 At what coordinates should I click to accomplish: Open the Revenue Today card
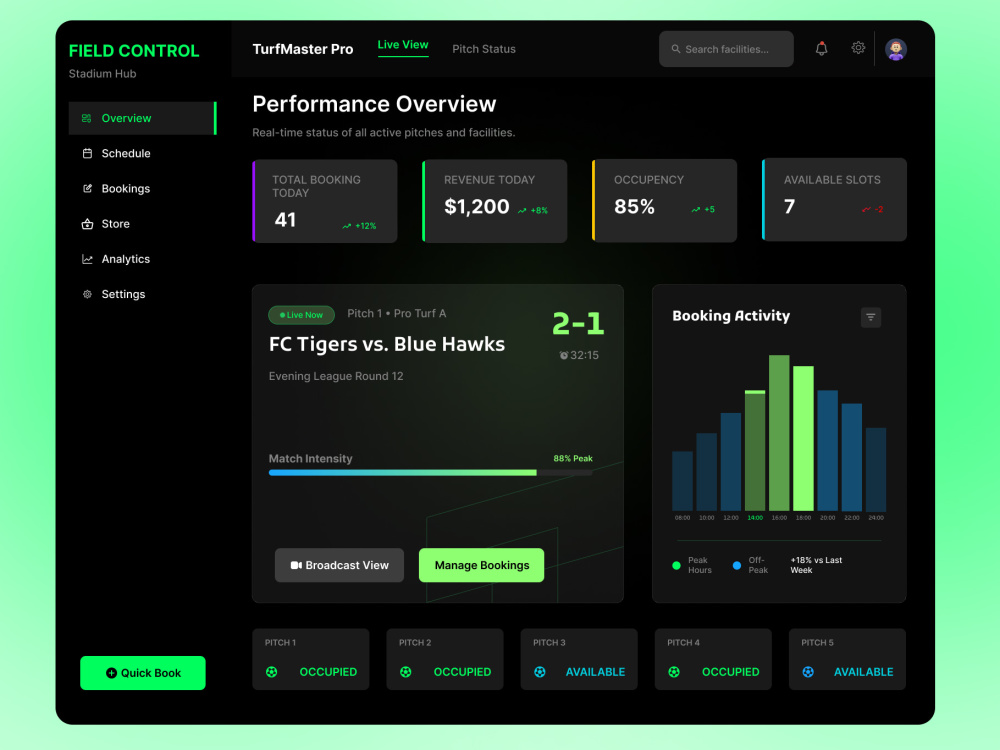(x=495, y=201)
